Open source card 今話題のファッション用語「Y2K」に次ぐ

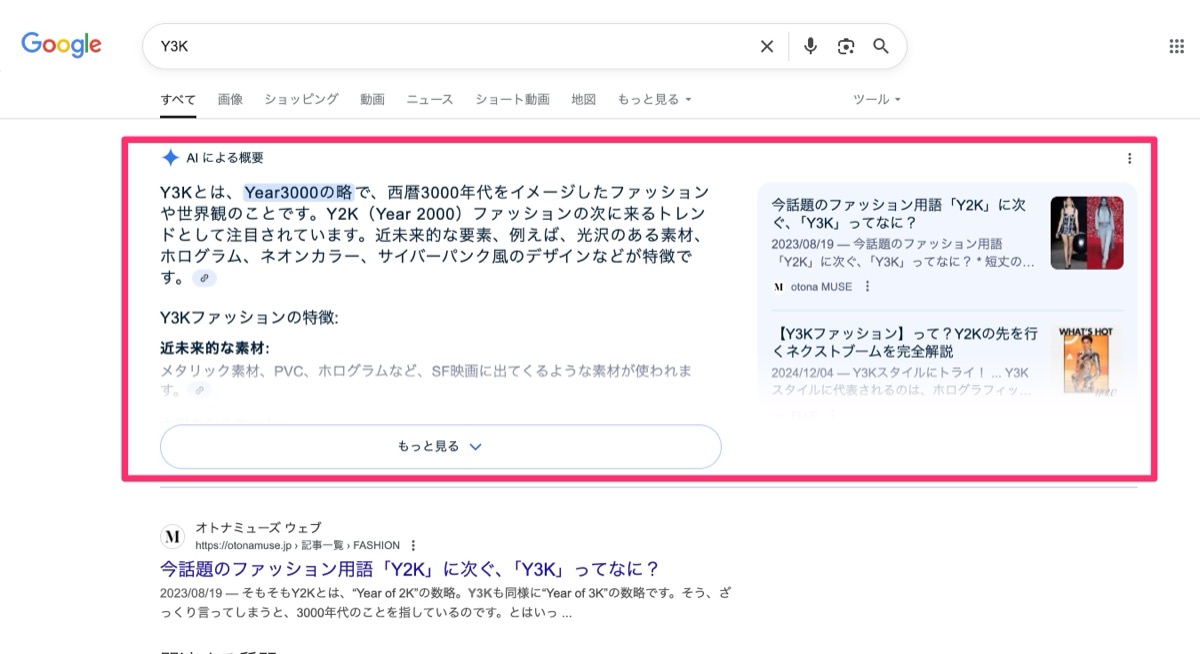(899, 214)
